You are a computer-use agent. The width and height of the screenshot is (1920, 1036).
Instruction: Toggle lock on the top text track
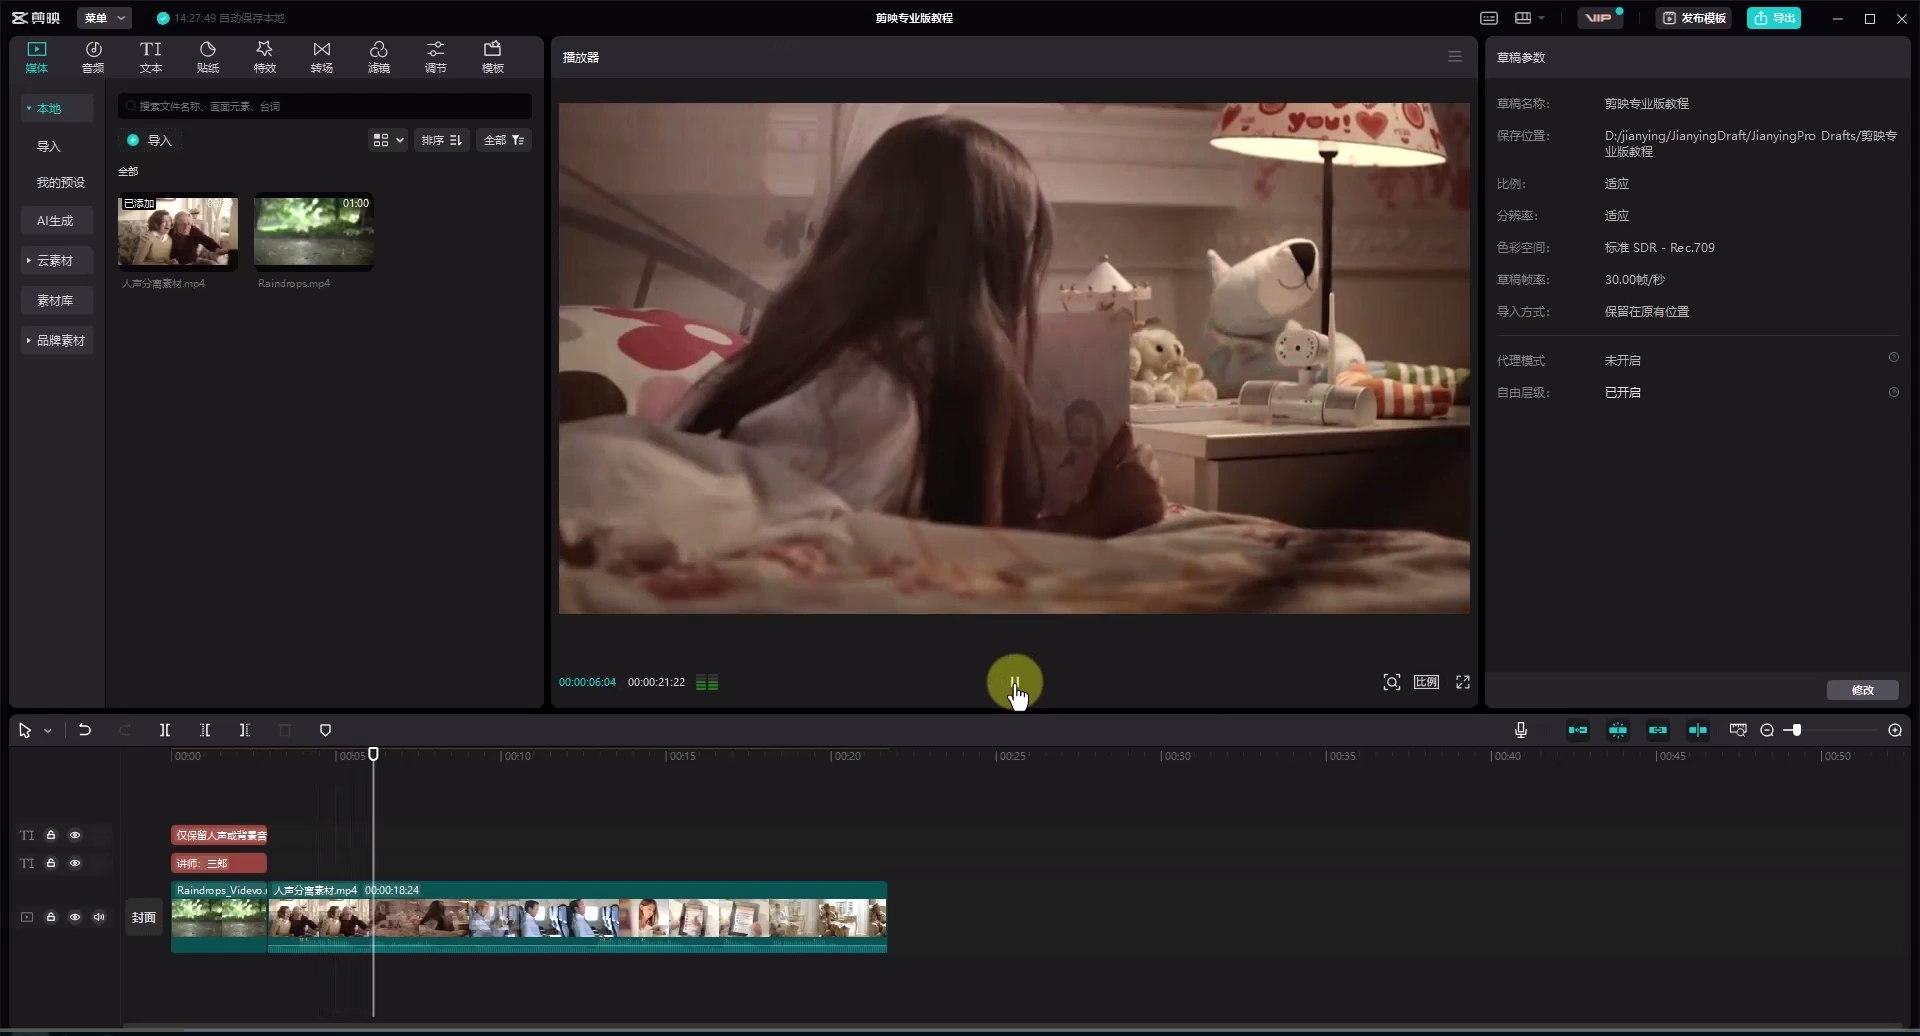(x=51, y=835)
